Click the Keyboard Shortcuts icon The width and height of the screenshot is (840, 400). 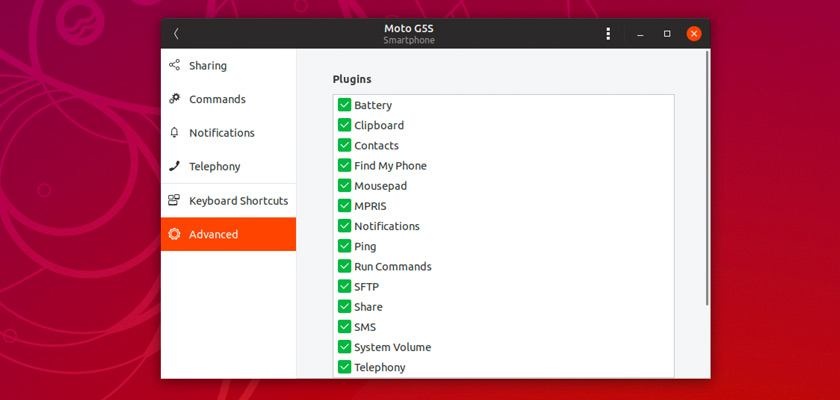tap(174, 200)
